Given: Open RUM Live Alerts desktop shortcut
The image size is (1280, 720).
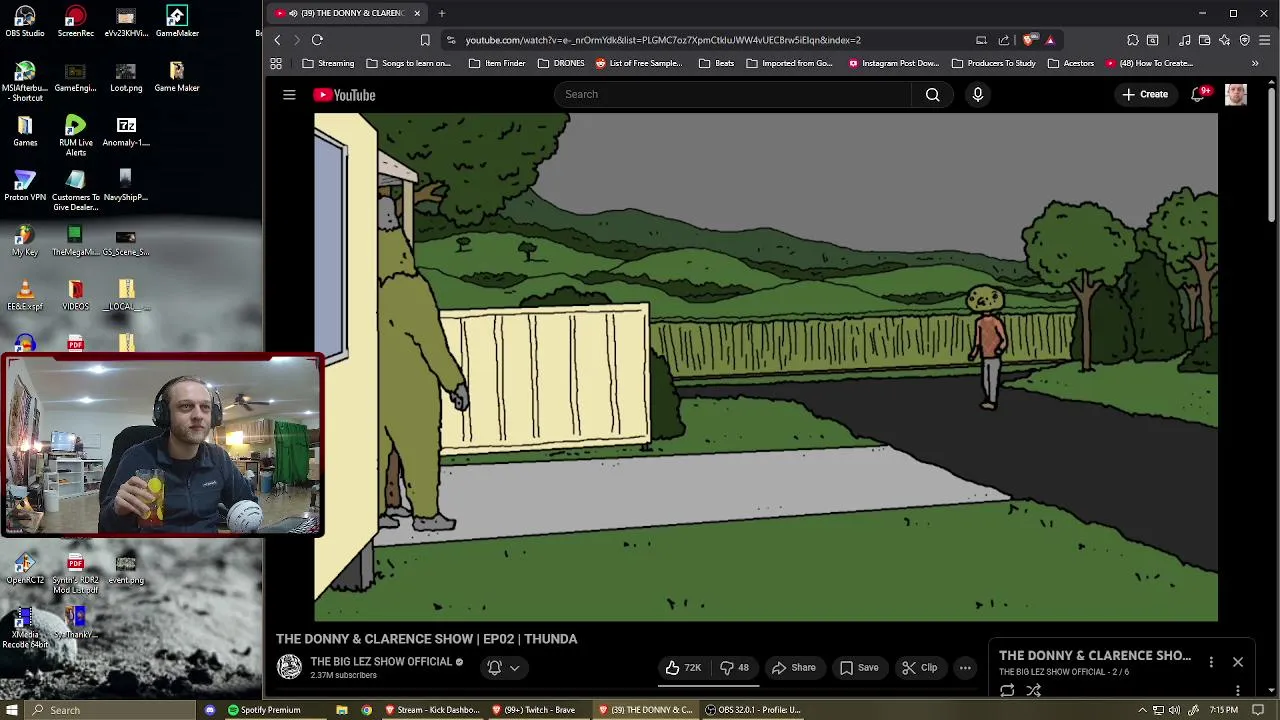Looking at the screenshot, I should click(x=76, y=135).
